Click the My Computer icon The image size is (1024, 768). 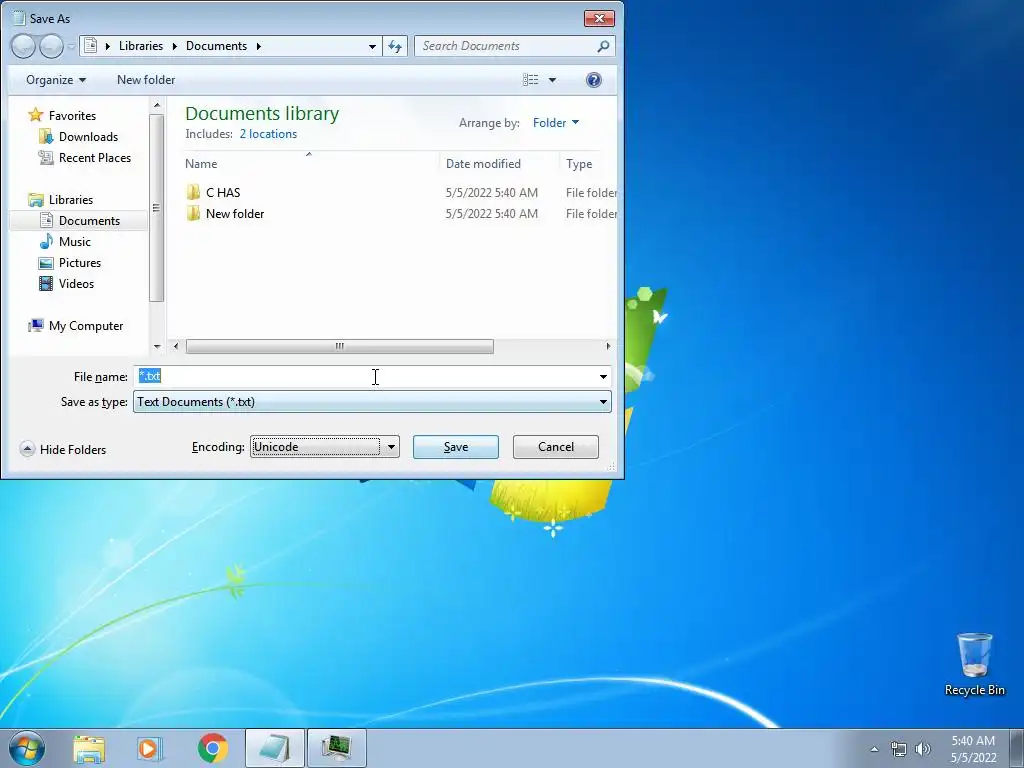[x=36, y=325]
